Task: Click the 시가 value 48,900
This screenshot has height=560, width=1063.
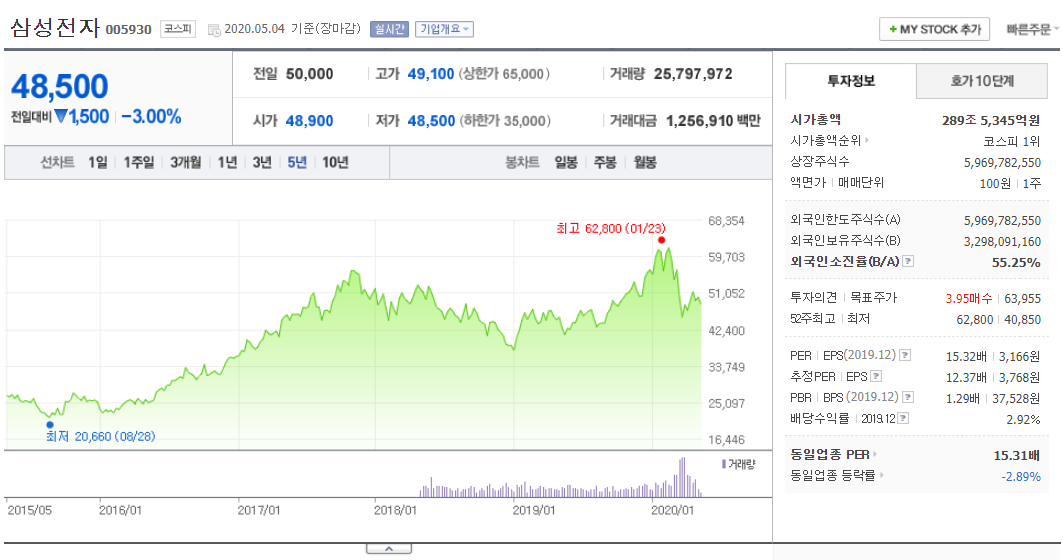Action: point(309,121)
